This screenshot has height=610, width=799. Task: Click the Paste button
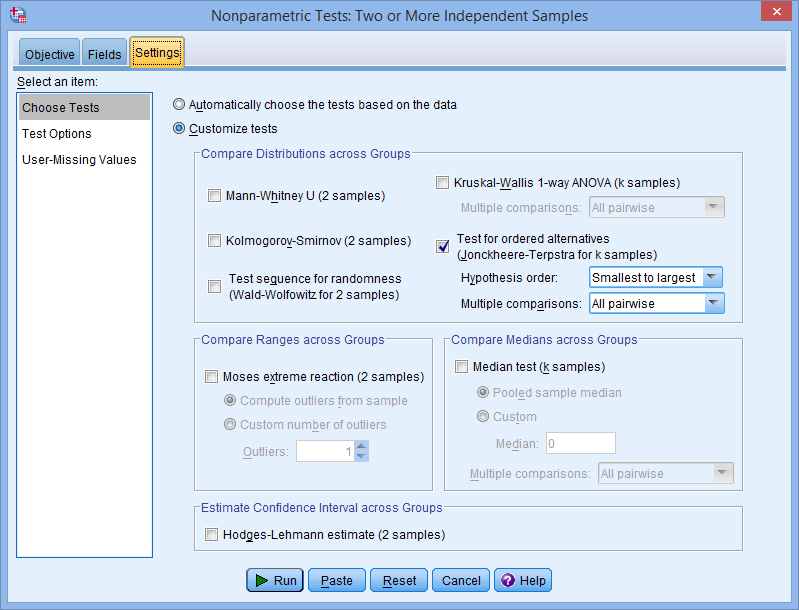(x=337, y=580)
